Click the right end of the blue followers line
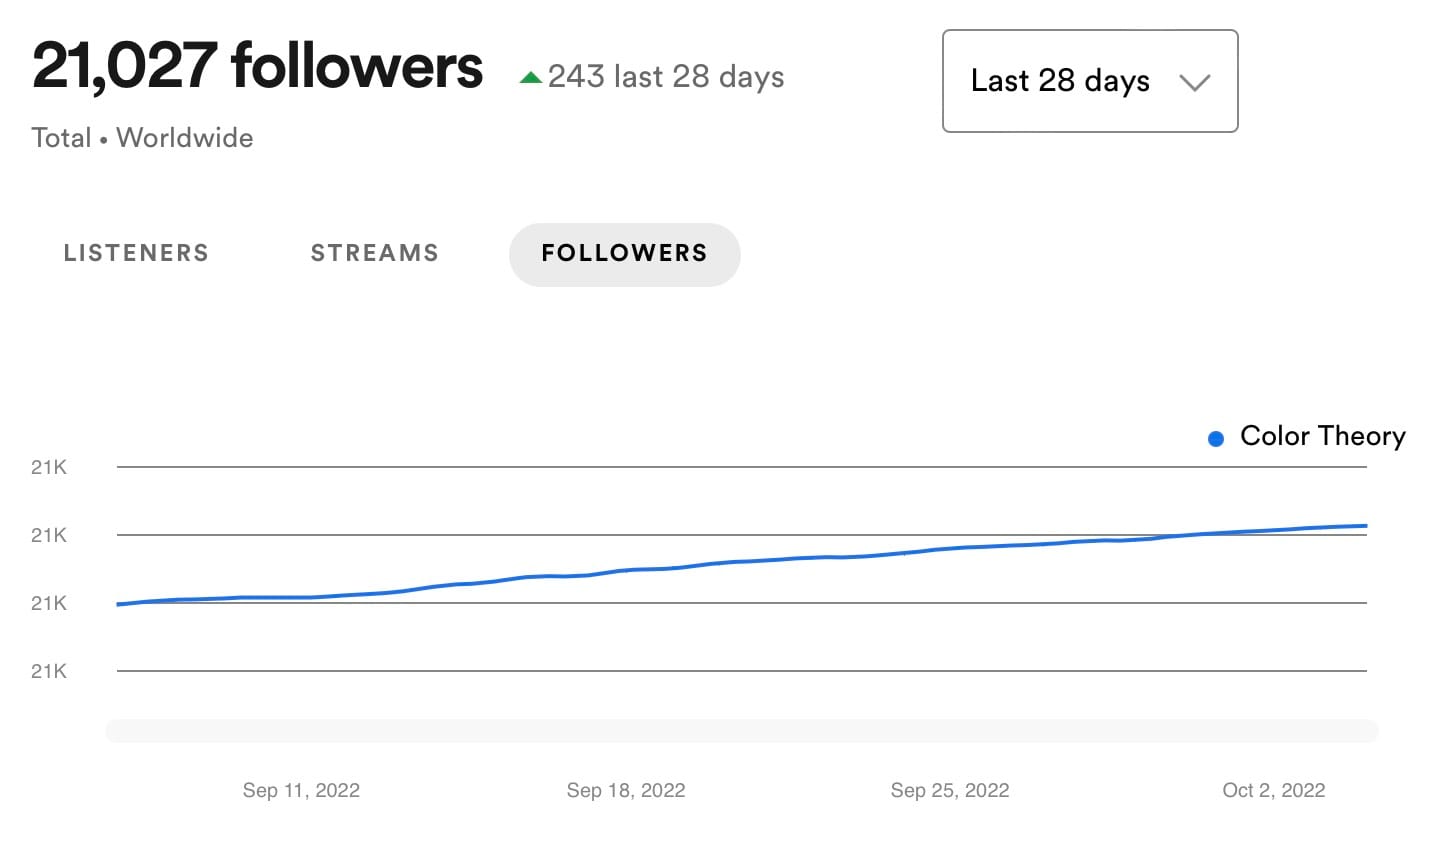Screen dimensions: 1442x841 tap(1364, 526)
